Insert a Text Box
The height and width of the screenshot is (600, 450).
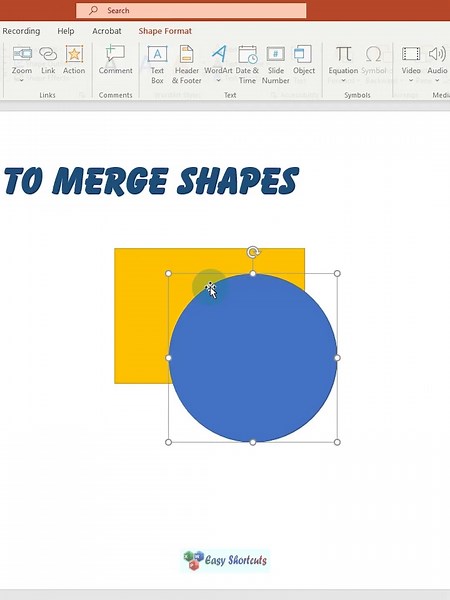157,64
